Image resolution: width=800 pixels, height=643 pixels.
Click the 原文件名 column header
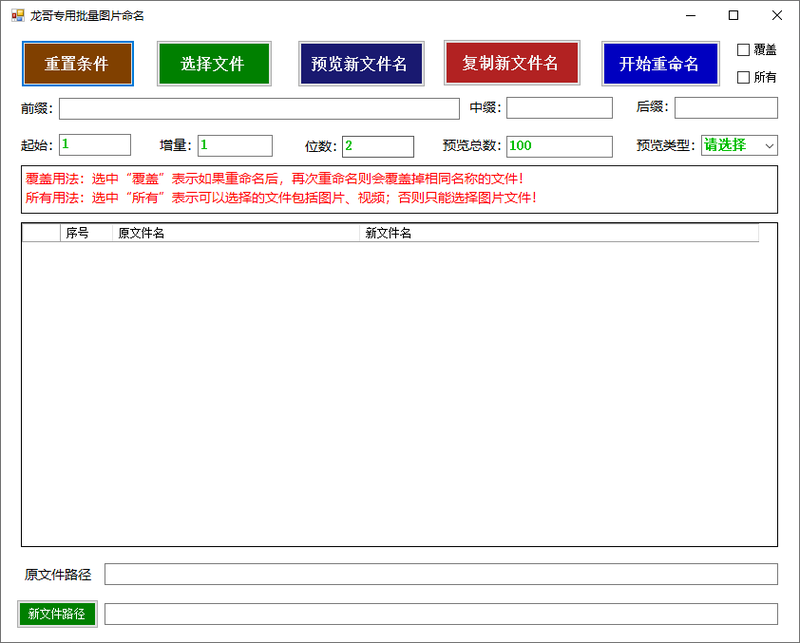tap(236, 233)
